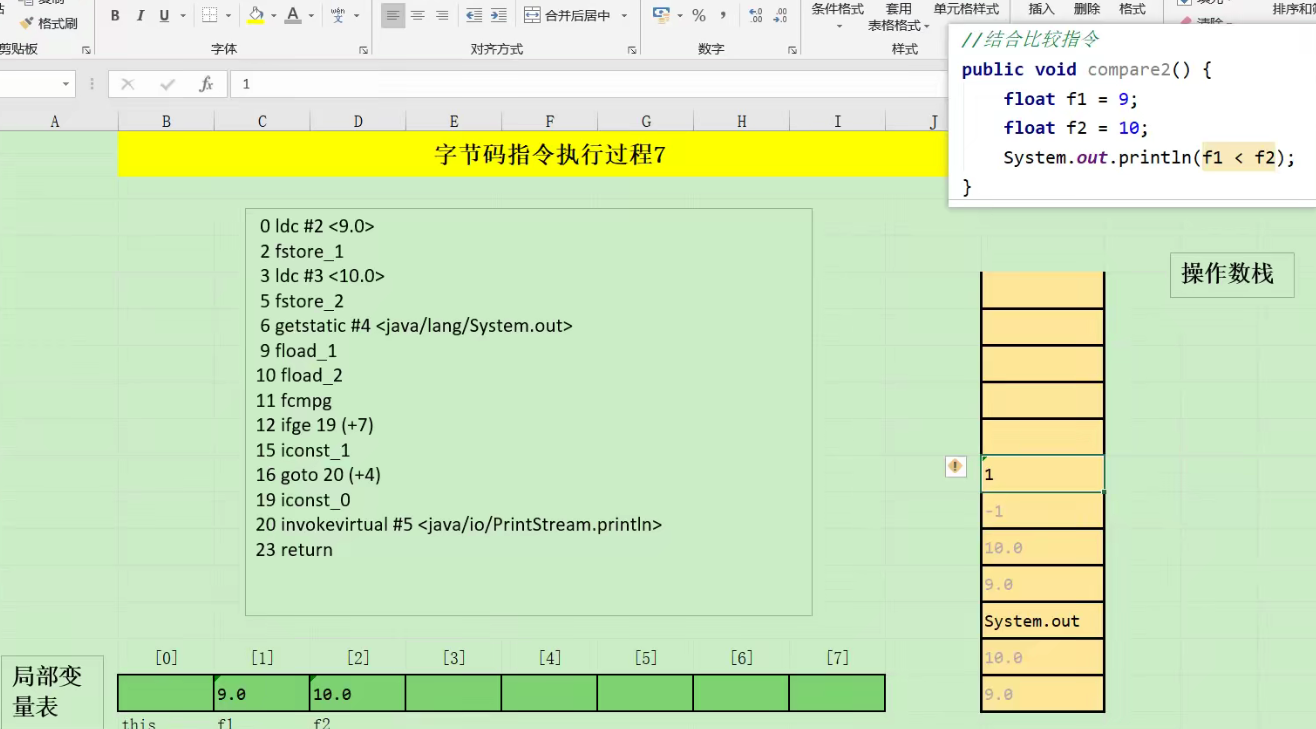
Task: Toggle bold formatting
Action: coord(116,16)
